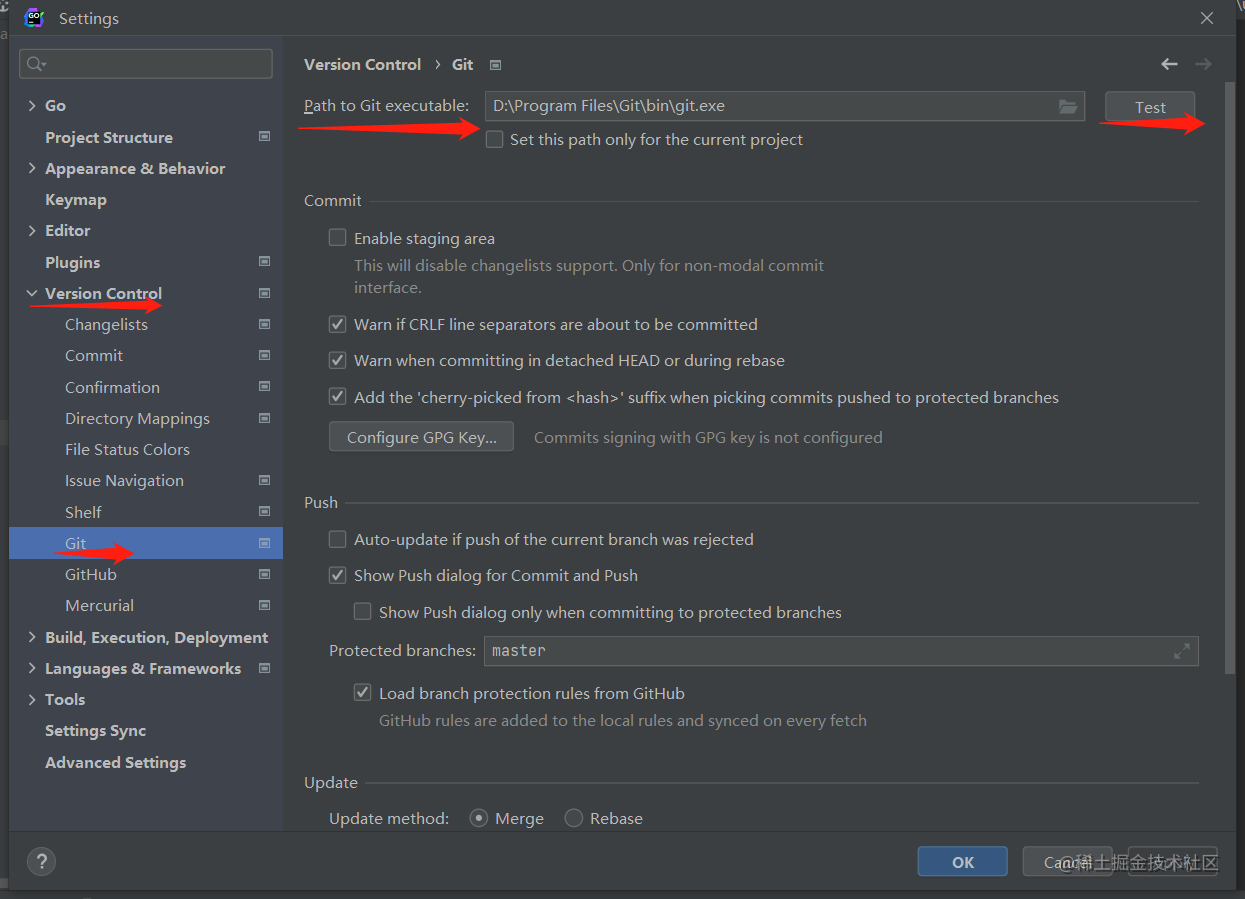1245x899 pixels.
Task: Click the back navigation arrow
Action: coord(1169,64)
